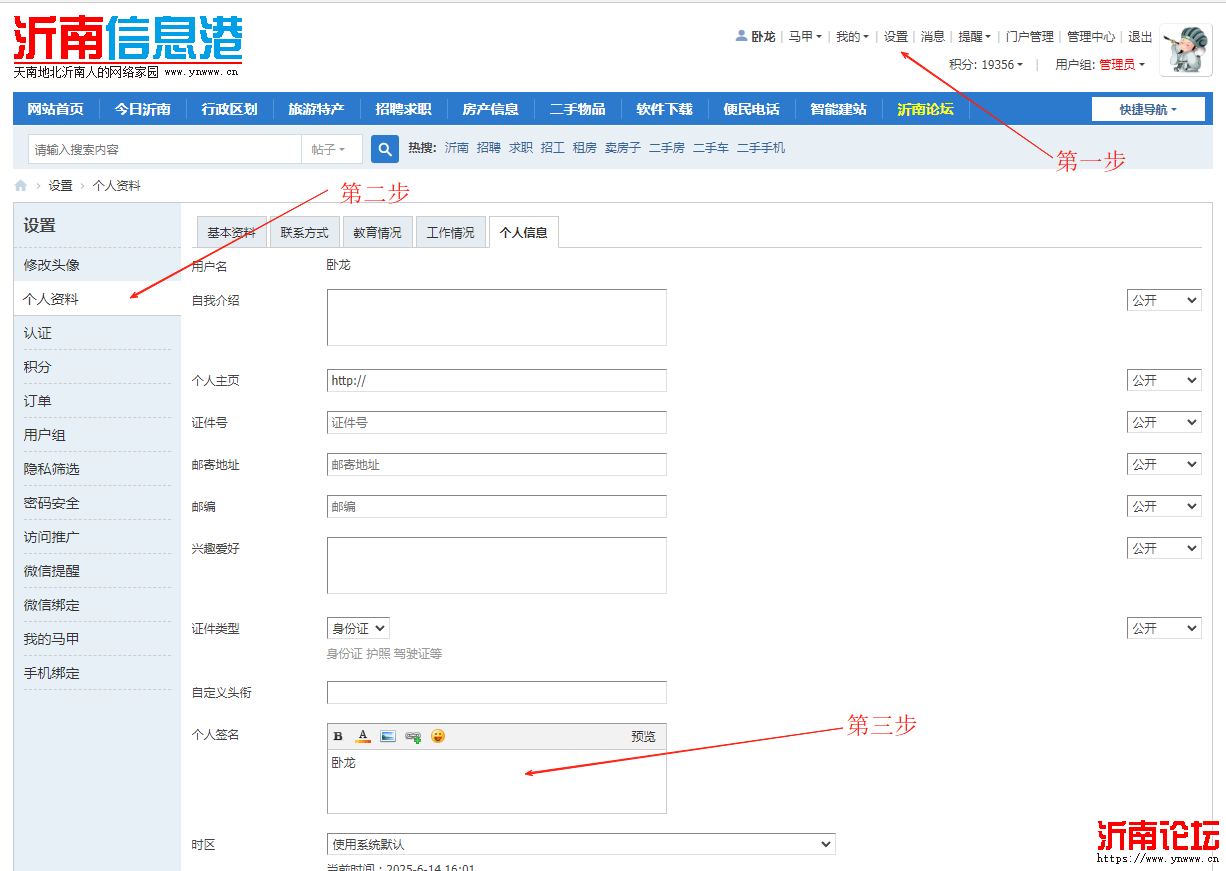Viewport: 1226px width, 871px height.
Task: Select the Bold formatting icon in signature editor
Action: pyautogui.click(x=337, y=736)
